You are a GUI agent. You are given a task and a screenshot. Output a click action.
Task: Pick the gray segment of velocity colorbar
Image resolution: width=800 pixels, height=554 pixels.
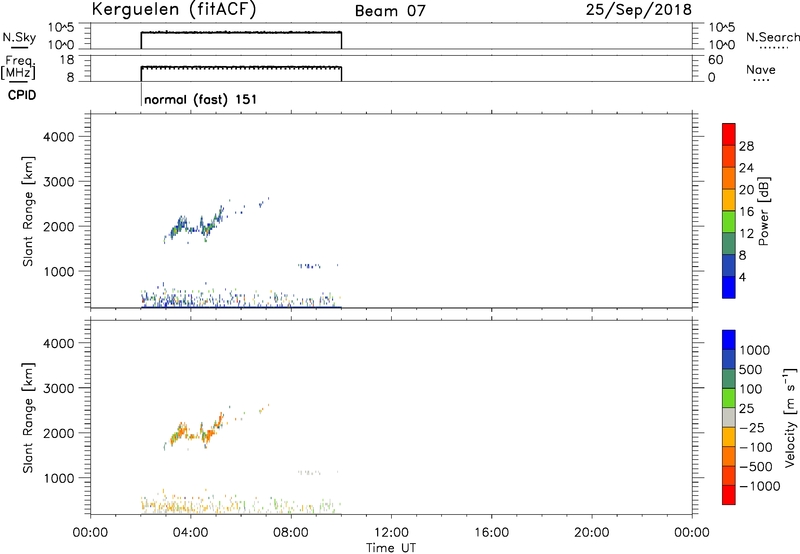(729, 418)
